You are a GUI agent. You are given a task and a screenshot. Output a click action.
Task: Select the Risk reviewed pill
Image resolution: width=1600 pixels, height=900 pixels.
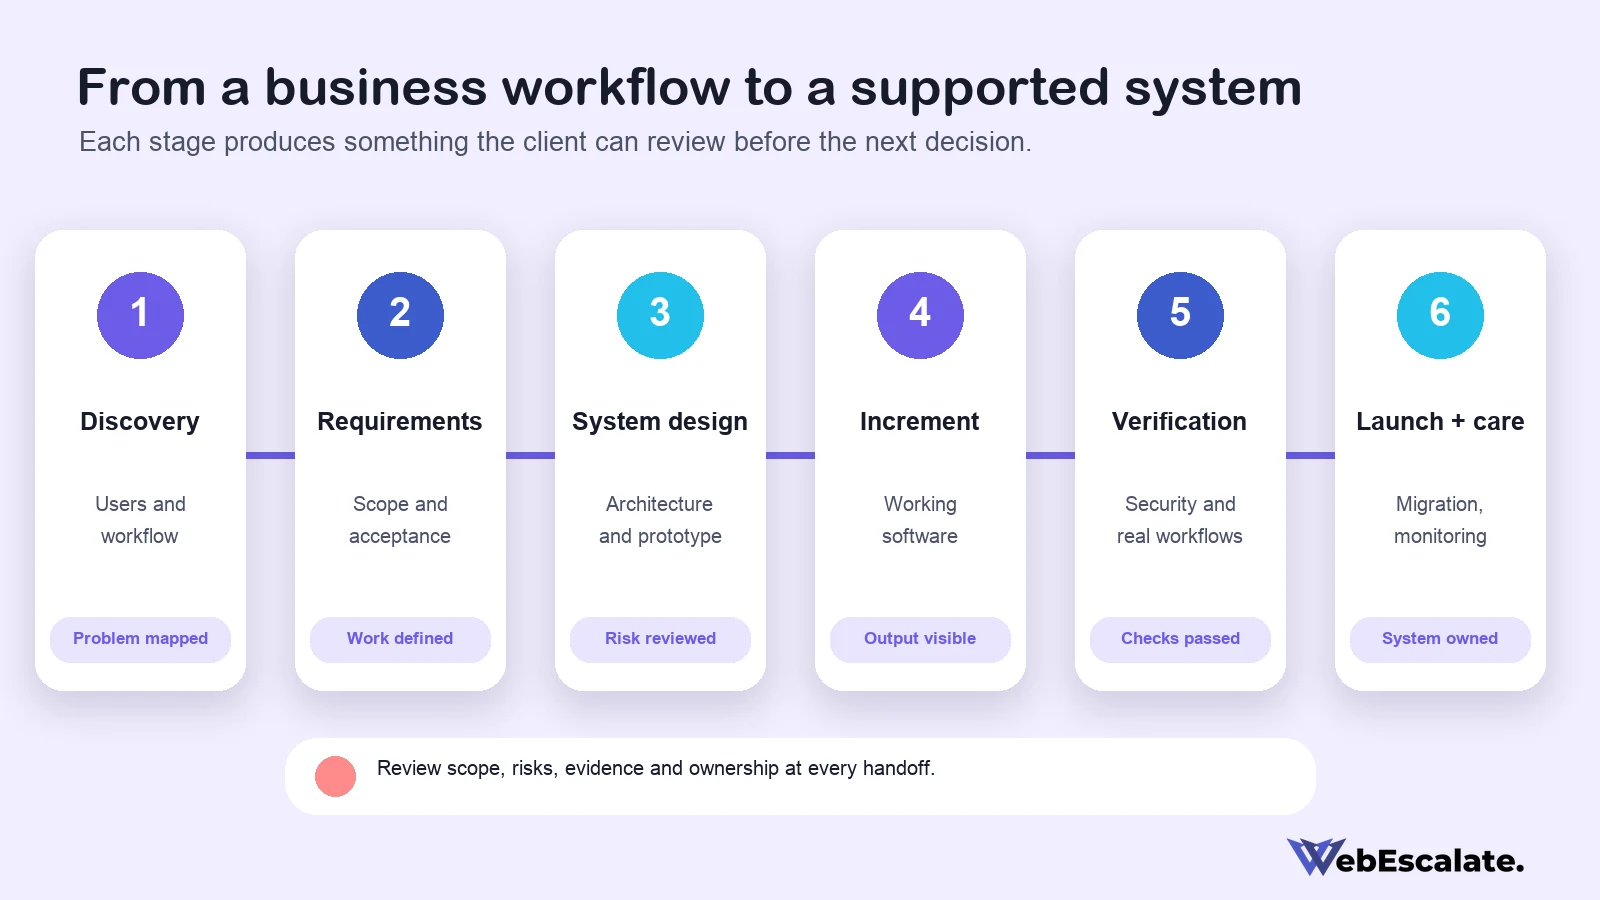point(660,639)
